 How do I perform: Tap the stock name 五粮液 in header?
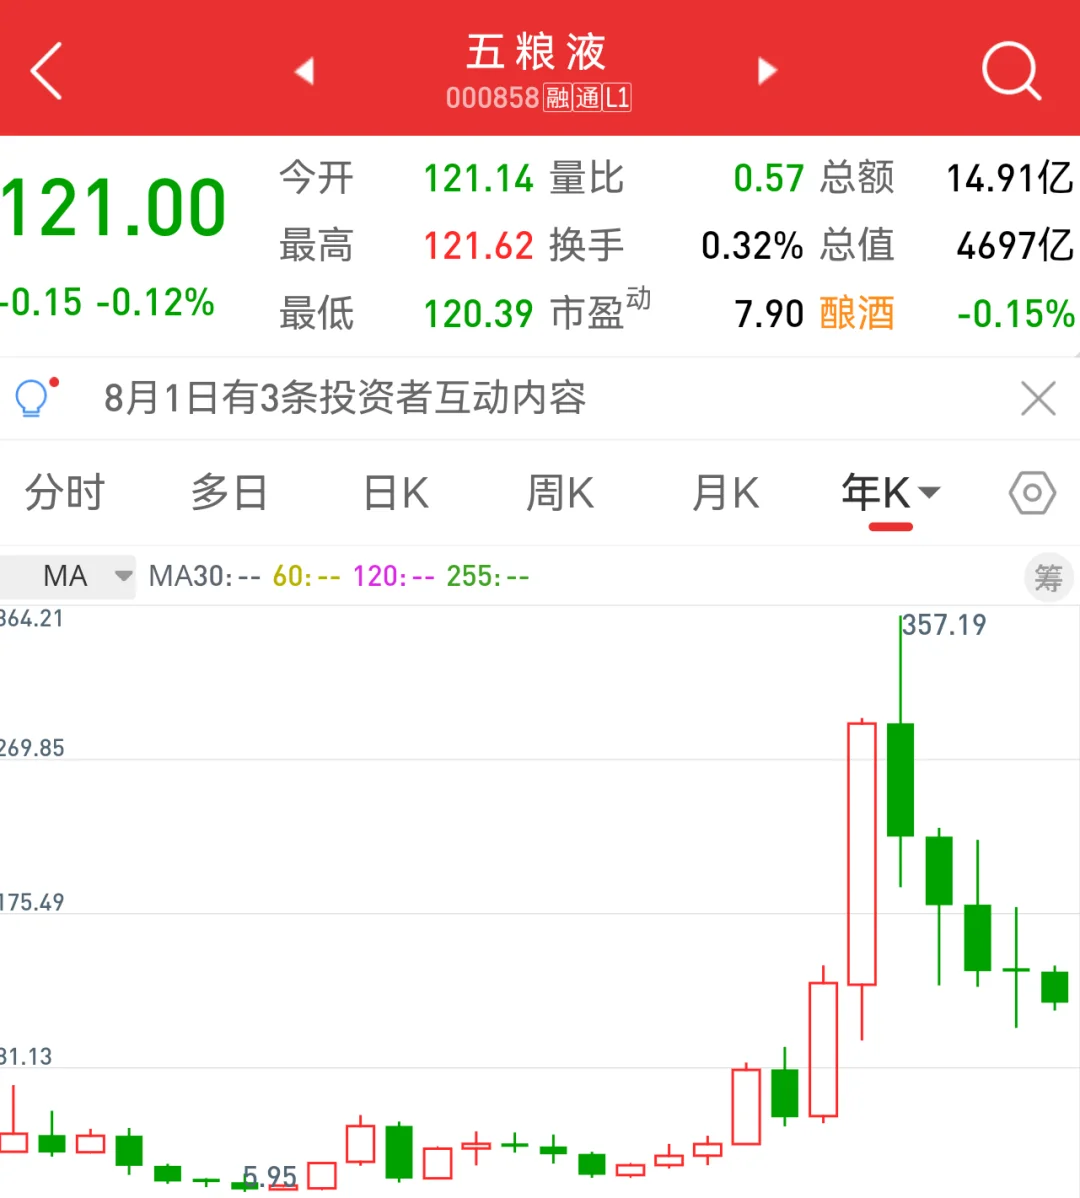[537, 52]
